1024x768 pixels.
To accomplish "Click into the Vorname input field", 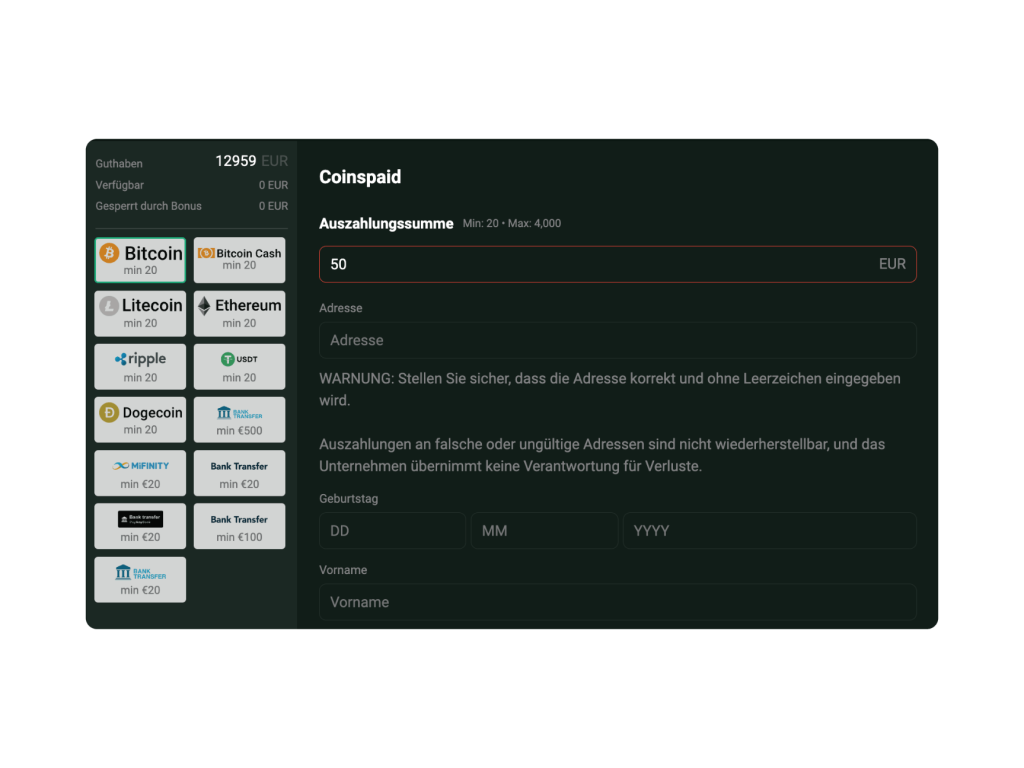I will [618, 602].
